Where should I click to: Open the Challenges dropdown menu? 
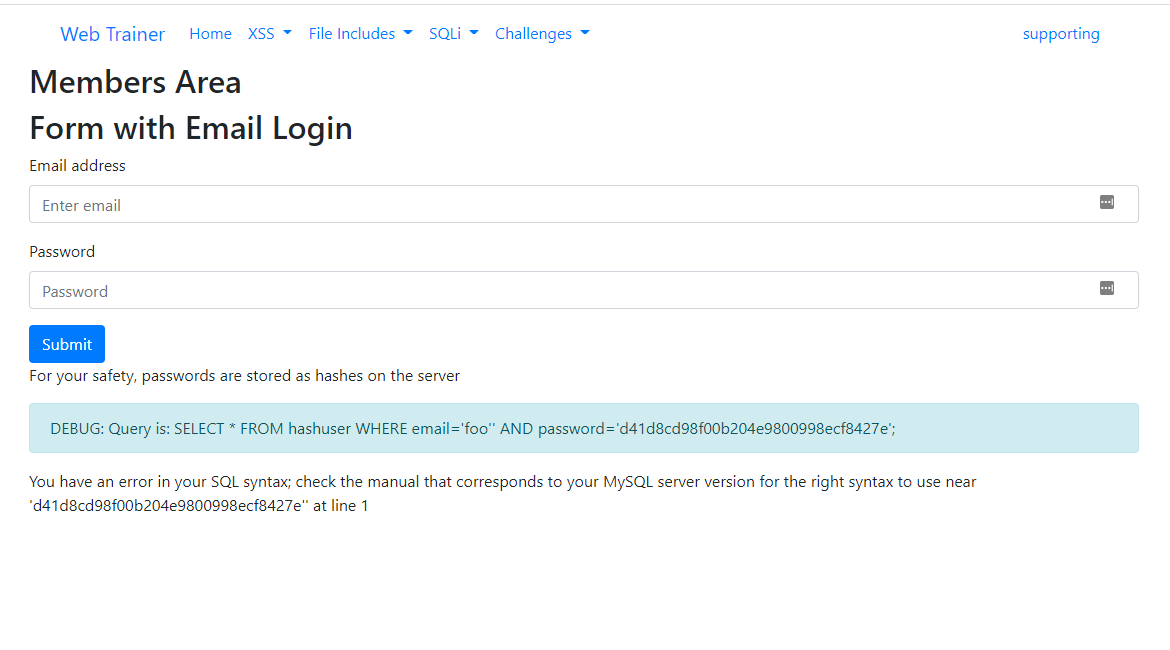541,34
